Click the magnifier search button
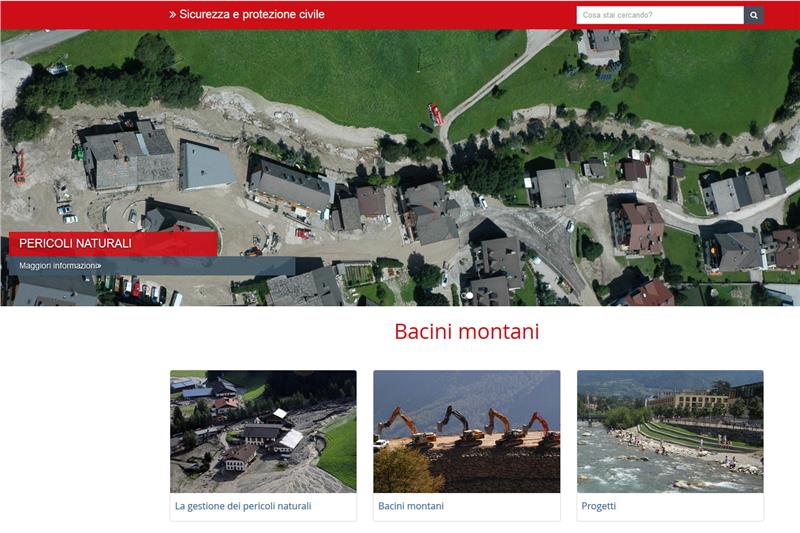 tap(753, 15)
